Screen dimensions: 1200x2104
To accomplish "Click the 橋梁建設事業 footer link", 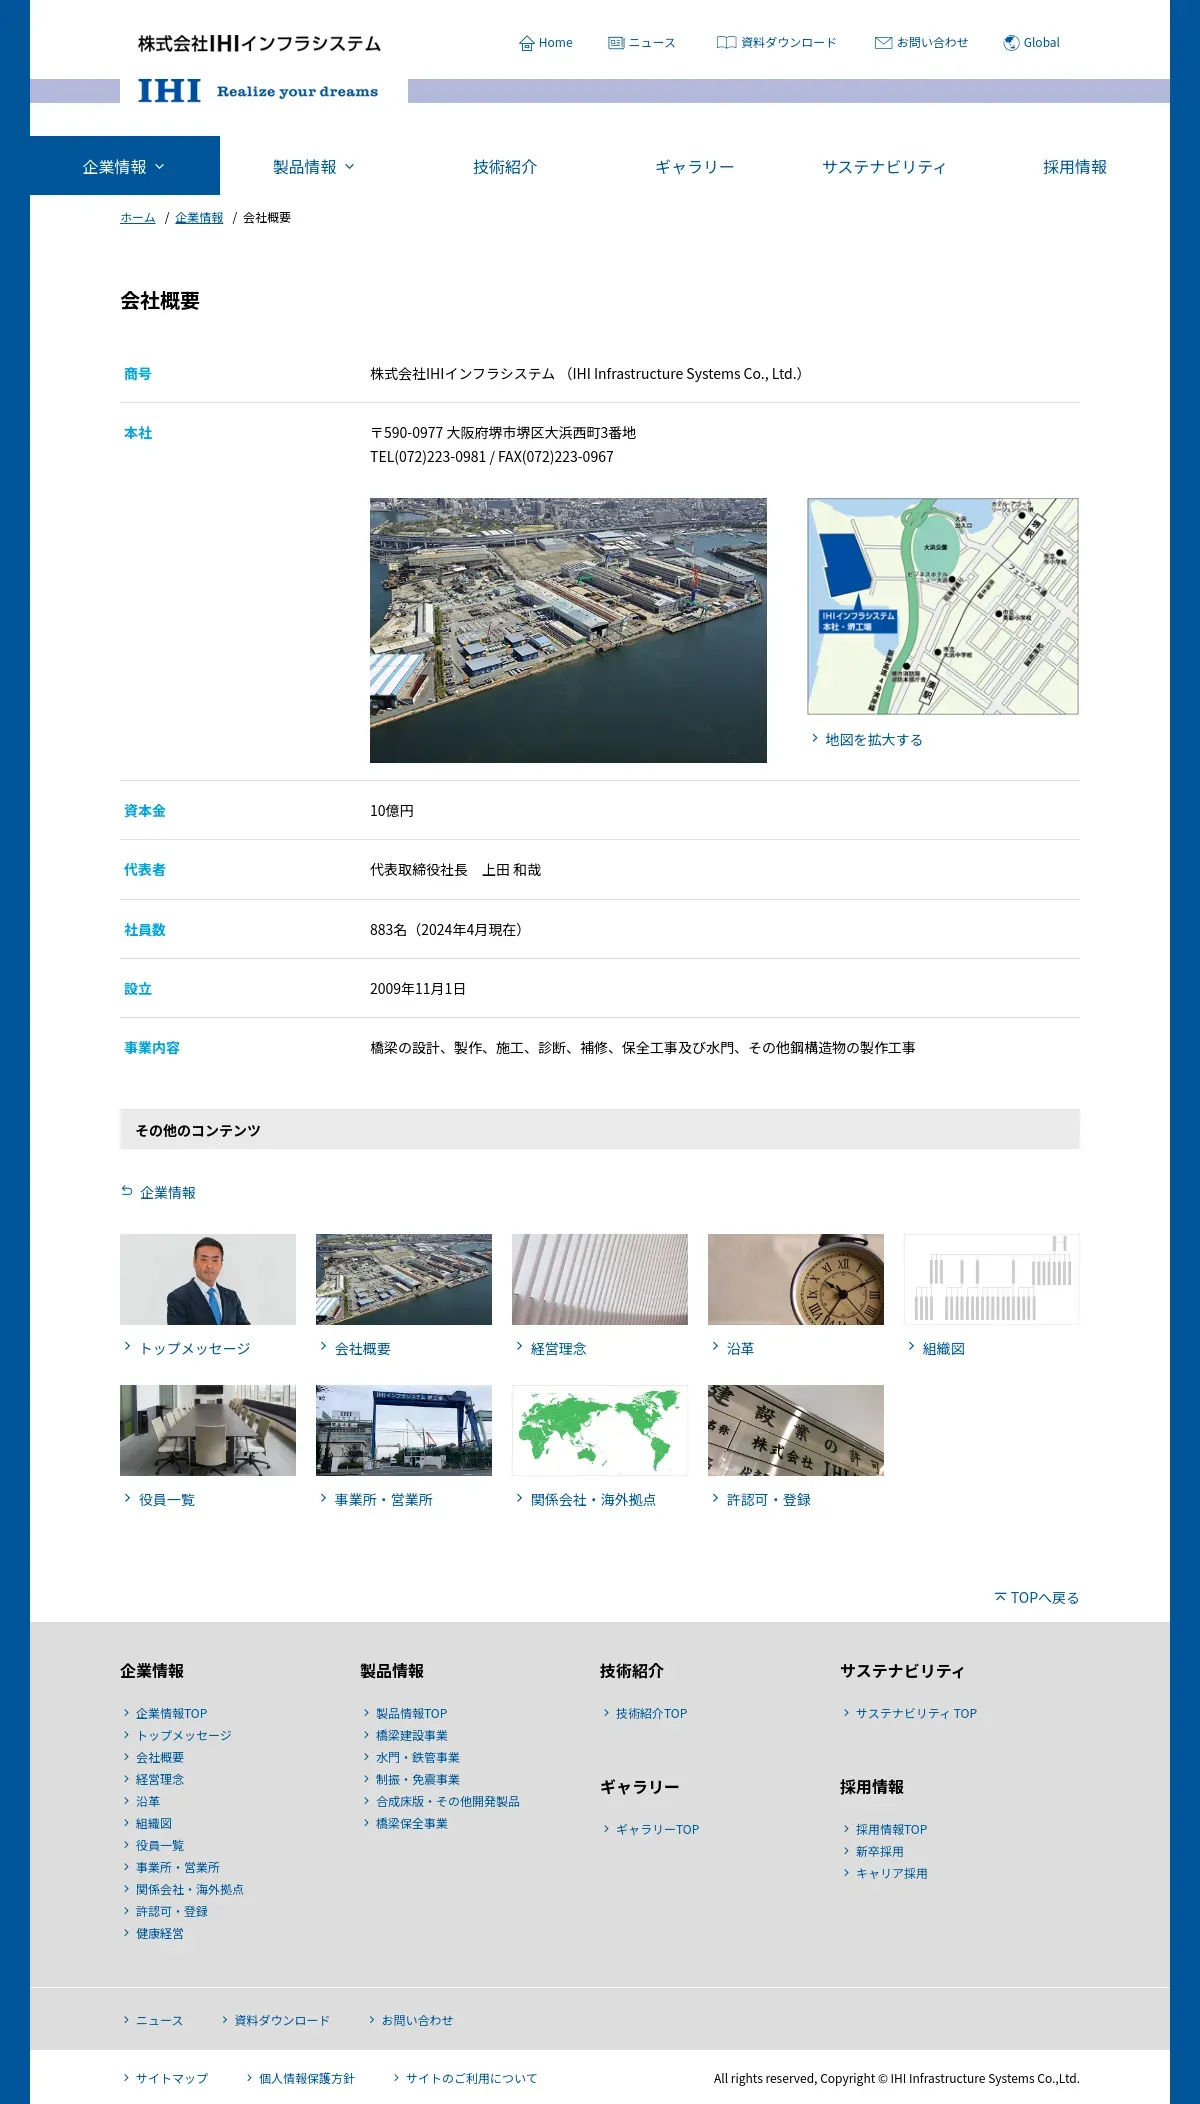I will pos(411,1735).
